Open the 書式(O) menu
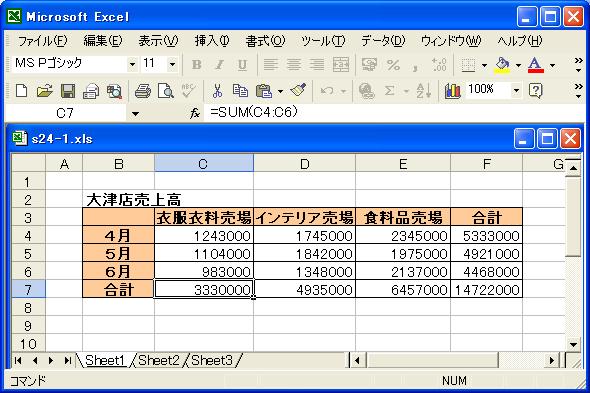Screen dimensions: 590x393 [x=265, y=41]
